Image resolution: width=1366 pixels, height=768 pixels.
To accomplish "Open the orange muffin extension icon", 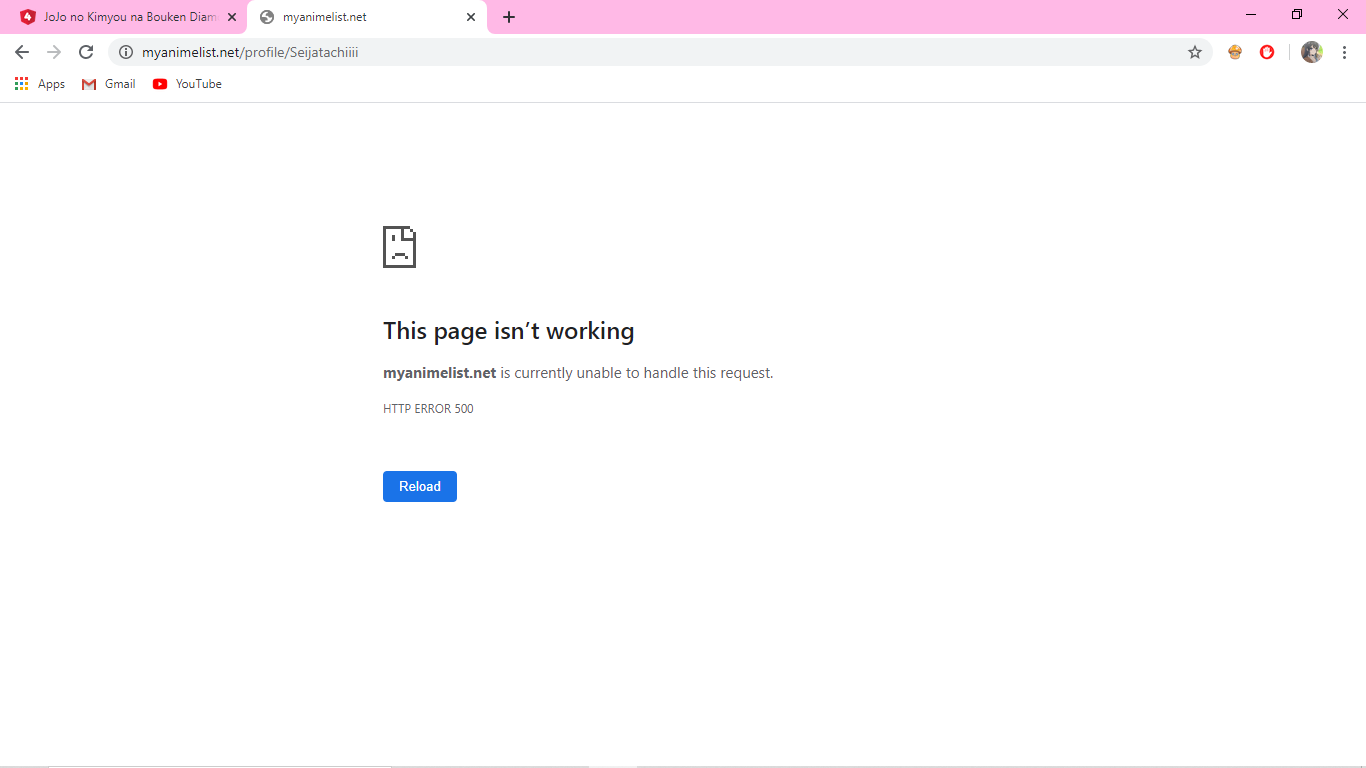I will tap(1235, 52).
